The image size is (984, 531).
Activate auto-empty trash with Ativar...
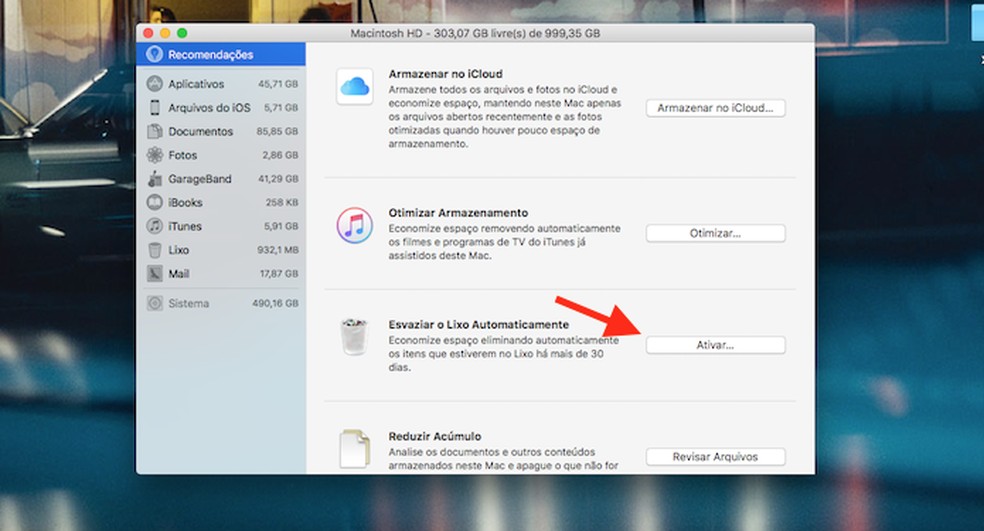[x=715, y=345]
